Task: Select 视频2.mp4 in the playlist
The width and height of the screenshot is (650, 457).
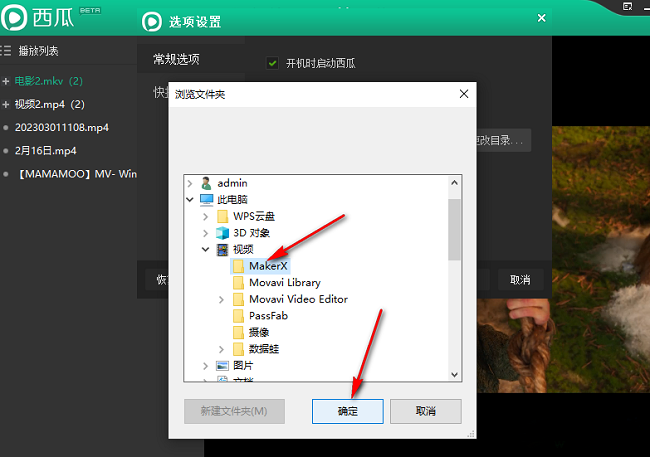Action: (x=50, y=104)
